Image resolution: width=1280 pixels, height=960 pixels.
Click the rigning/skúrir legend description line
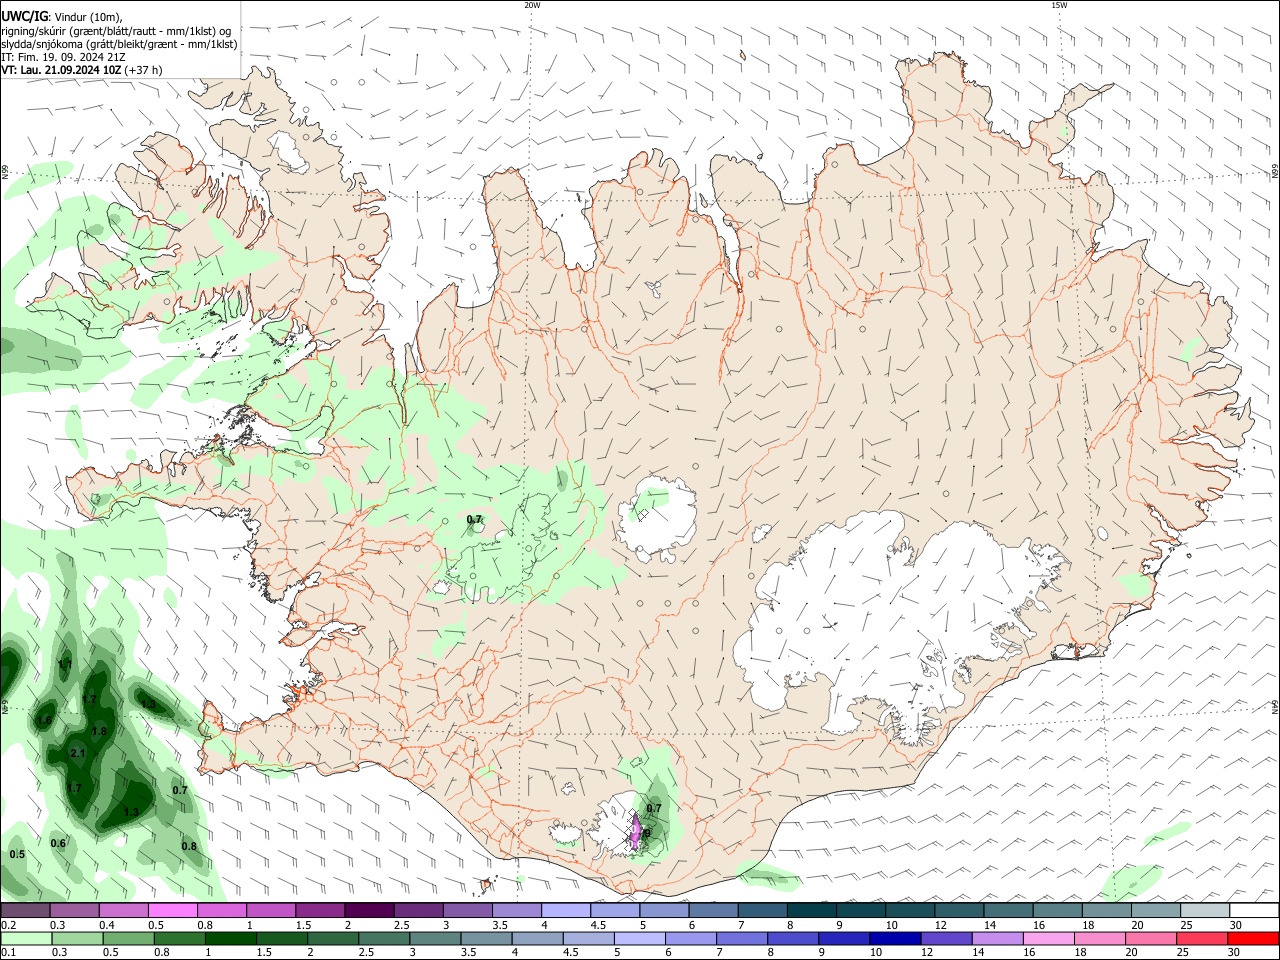point(116,31)
